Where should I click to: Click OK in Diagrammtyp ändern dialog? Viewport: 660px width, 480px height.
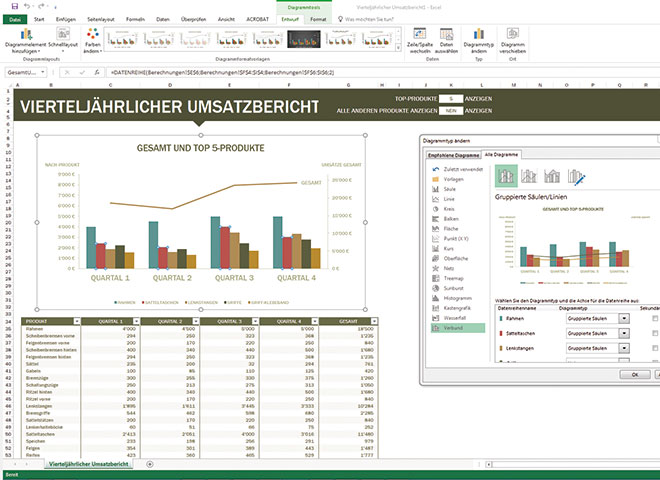point(635,374)
